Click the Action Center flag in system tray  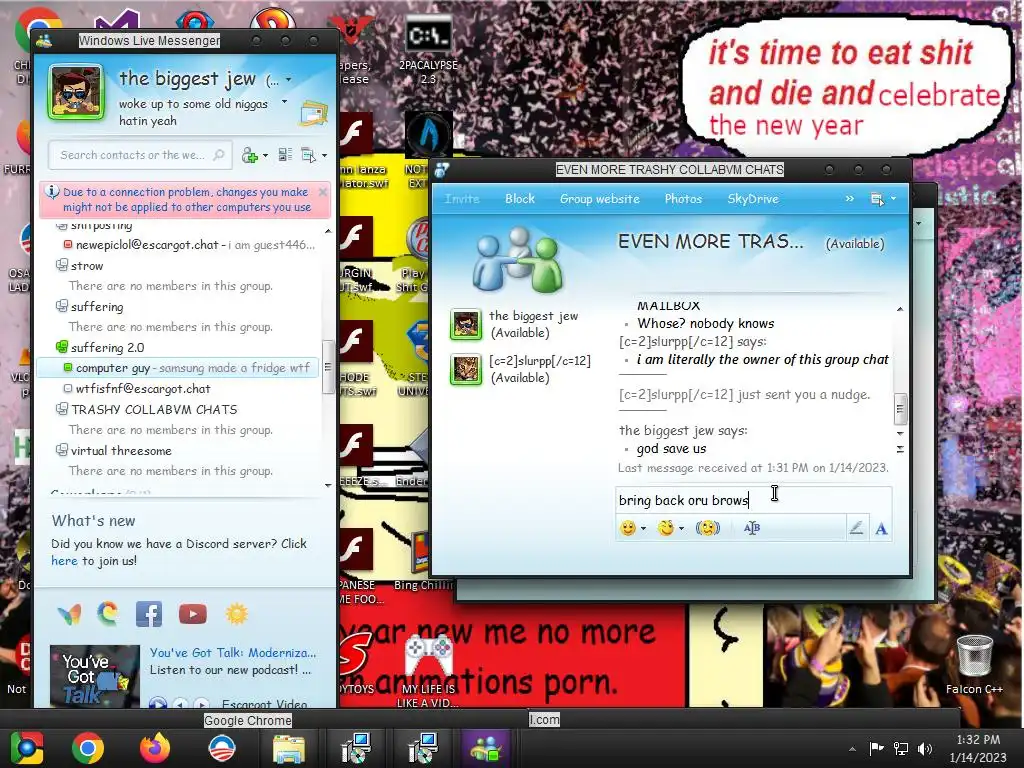(876, 748)
